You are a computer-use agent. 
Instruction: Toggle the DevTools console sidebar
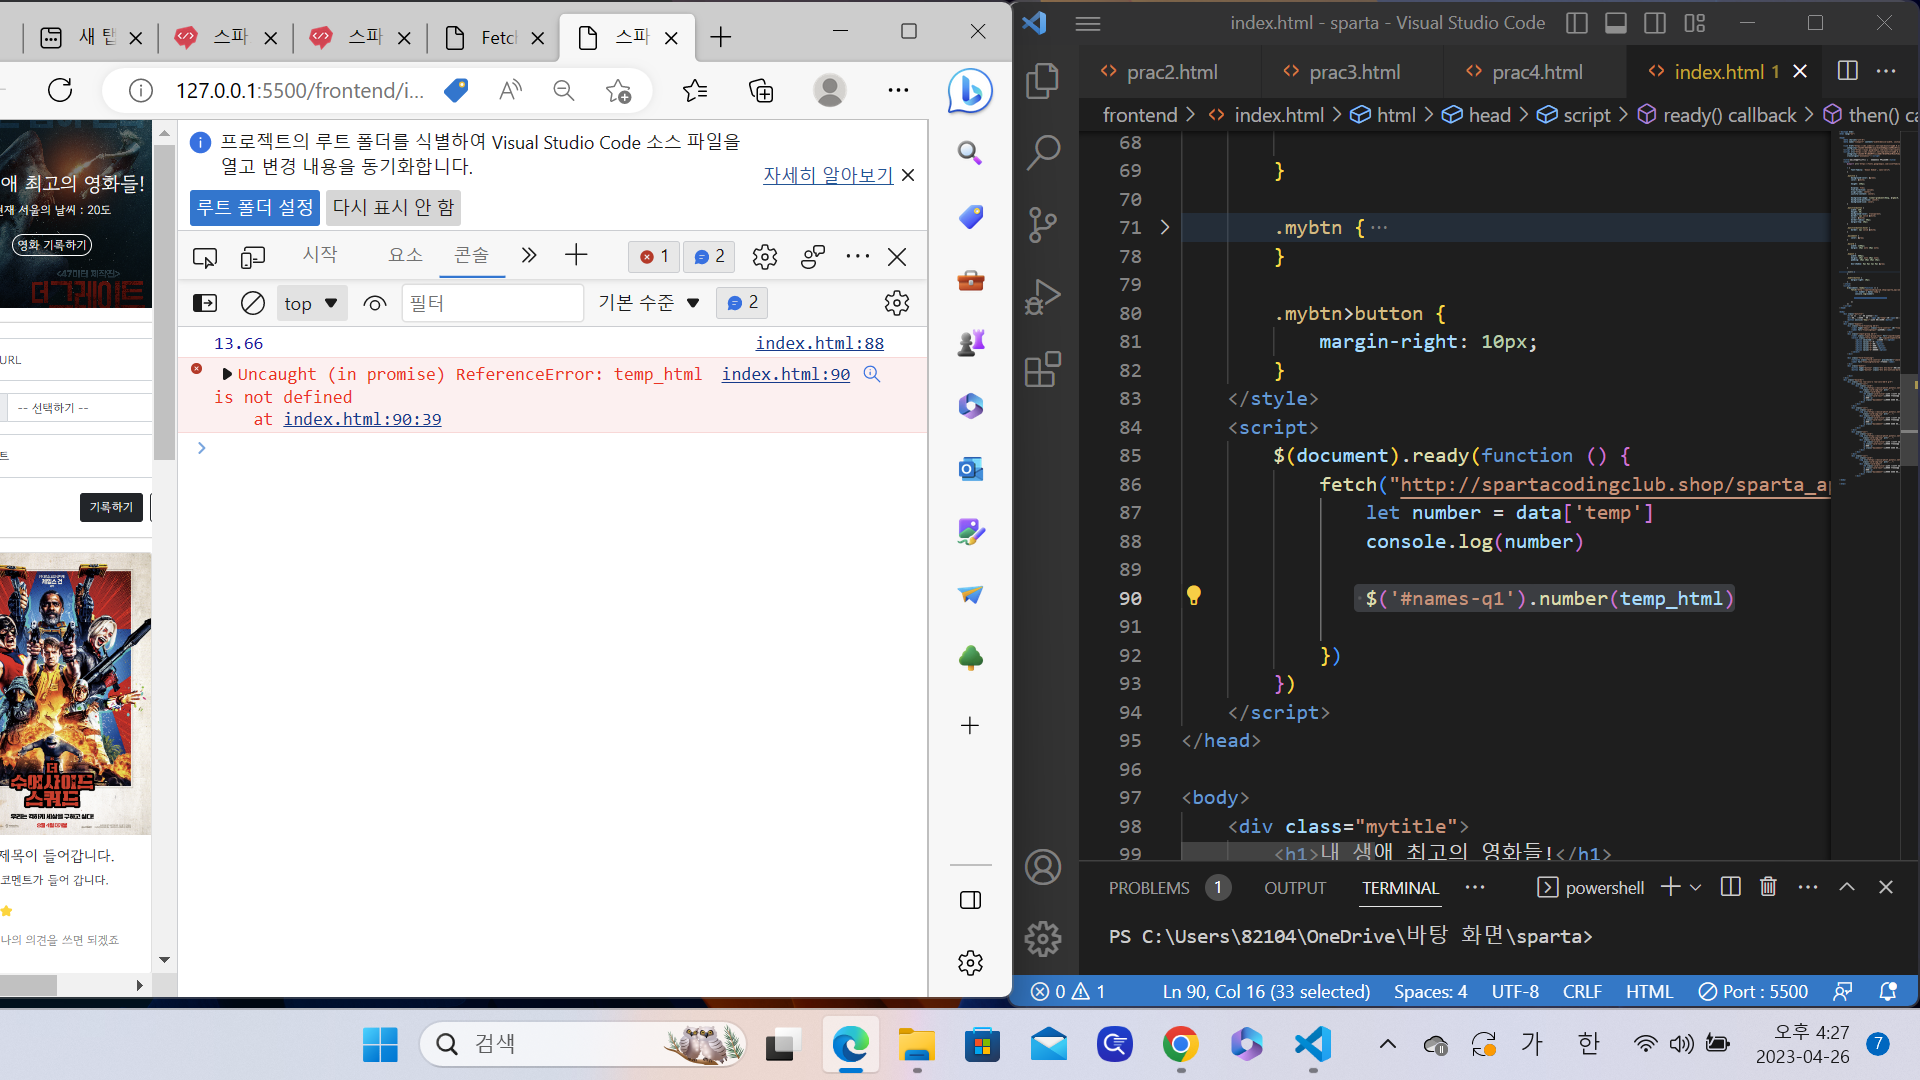[x=205, y=303]
